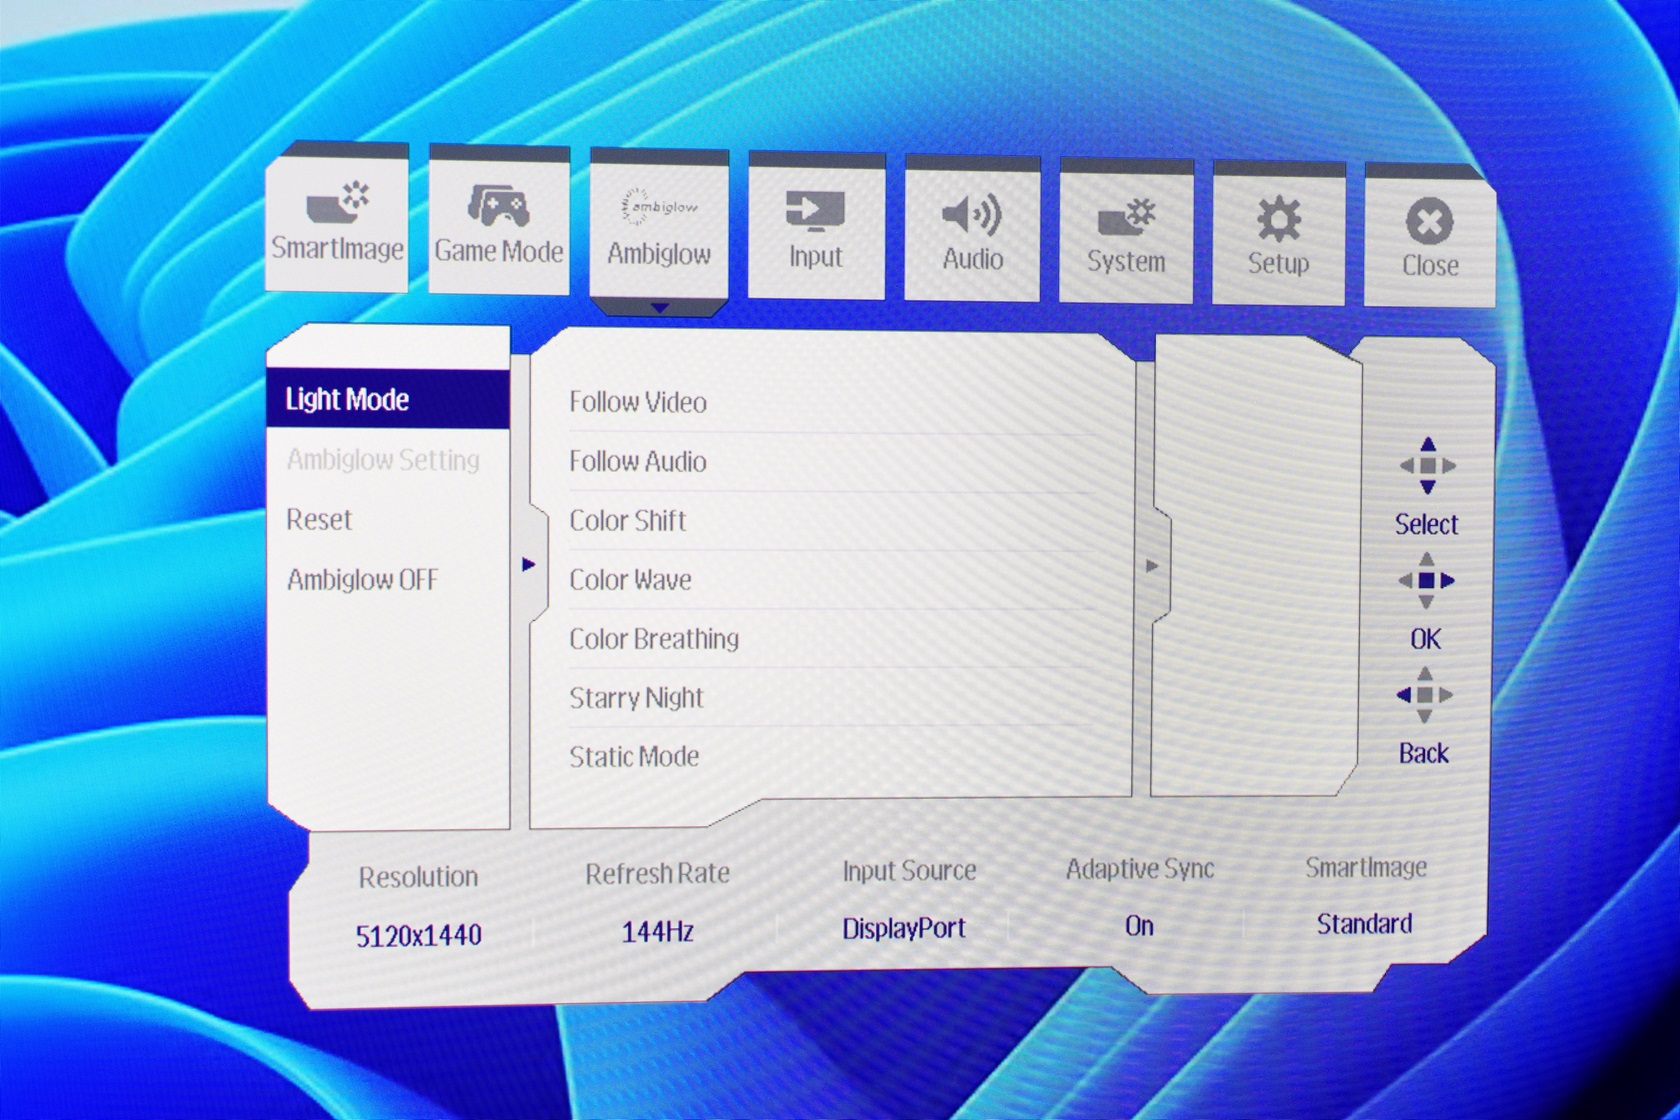Viewport: 1680px width, 1120px height.
Task: Expand gray arrow beside the modes list
Action: tap(1152, 566)
